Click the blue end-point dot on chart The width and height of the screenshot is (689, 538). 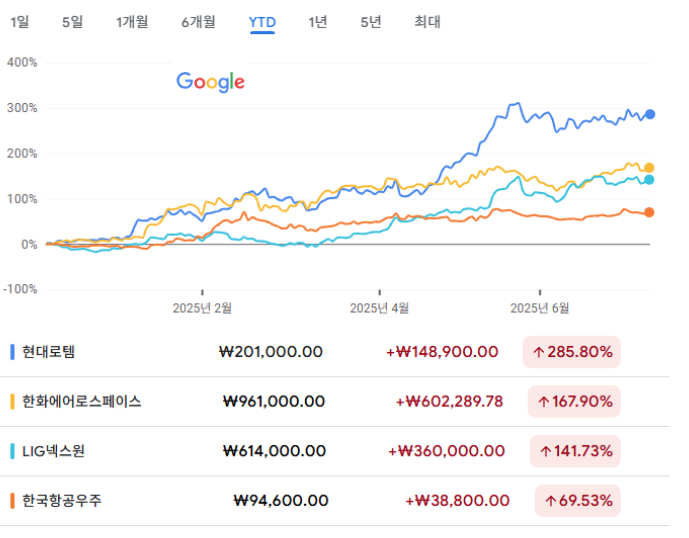[x=649, y=114]
